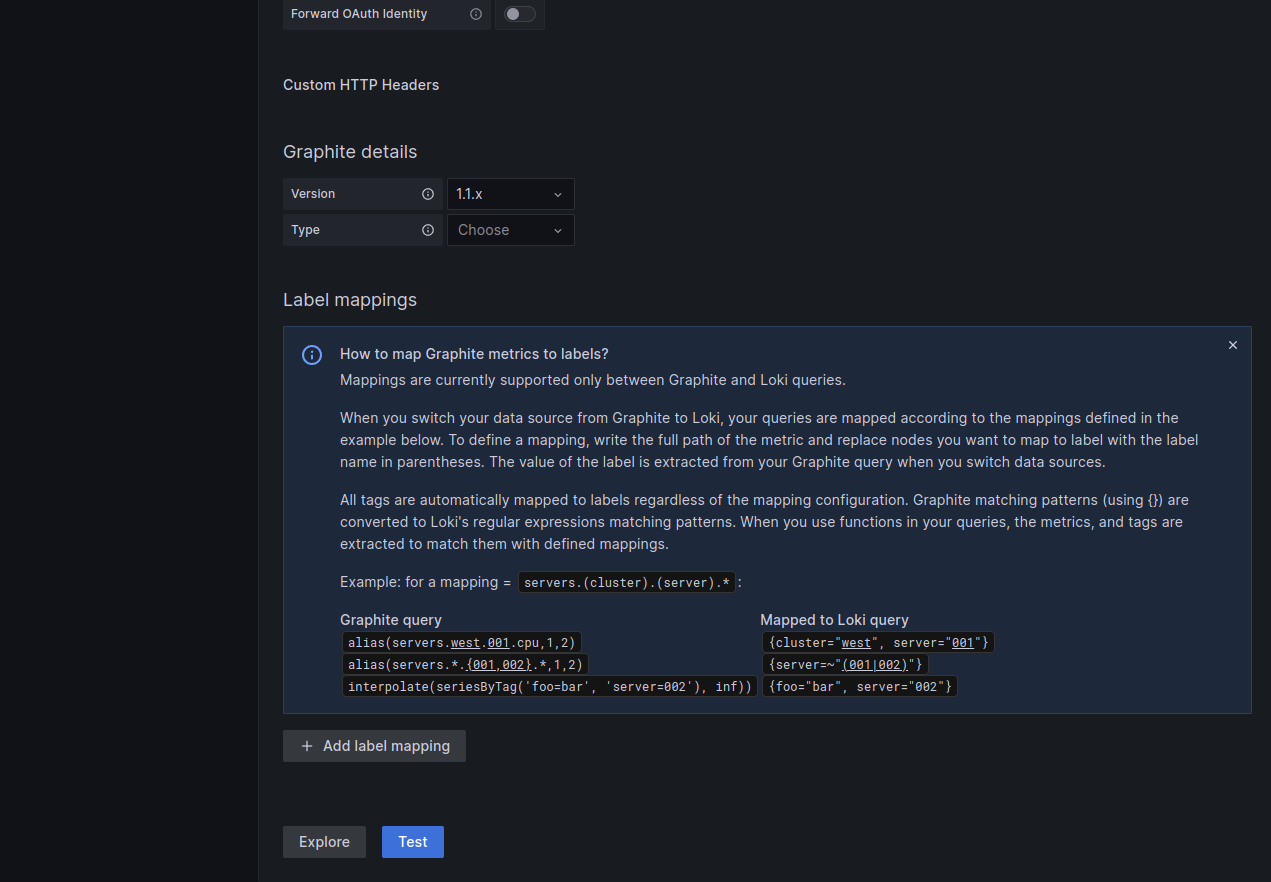Click the Graphite details heading

point(350,152)
